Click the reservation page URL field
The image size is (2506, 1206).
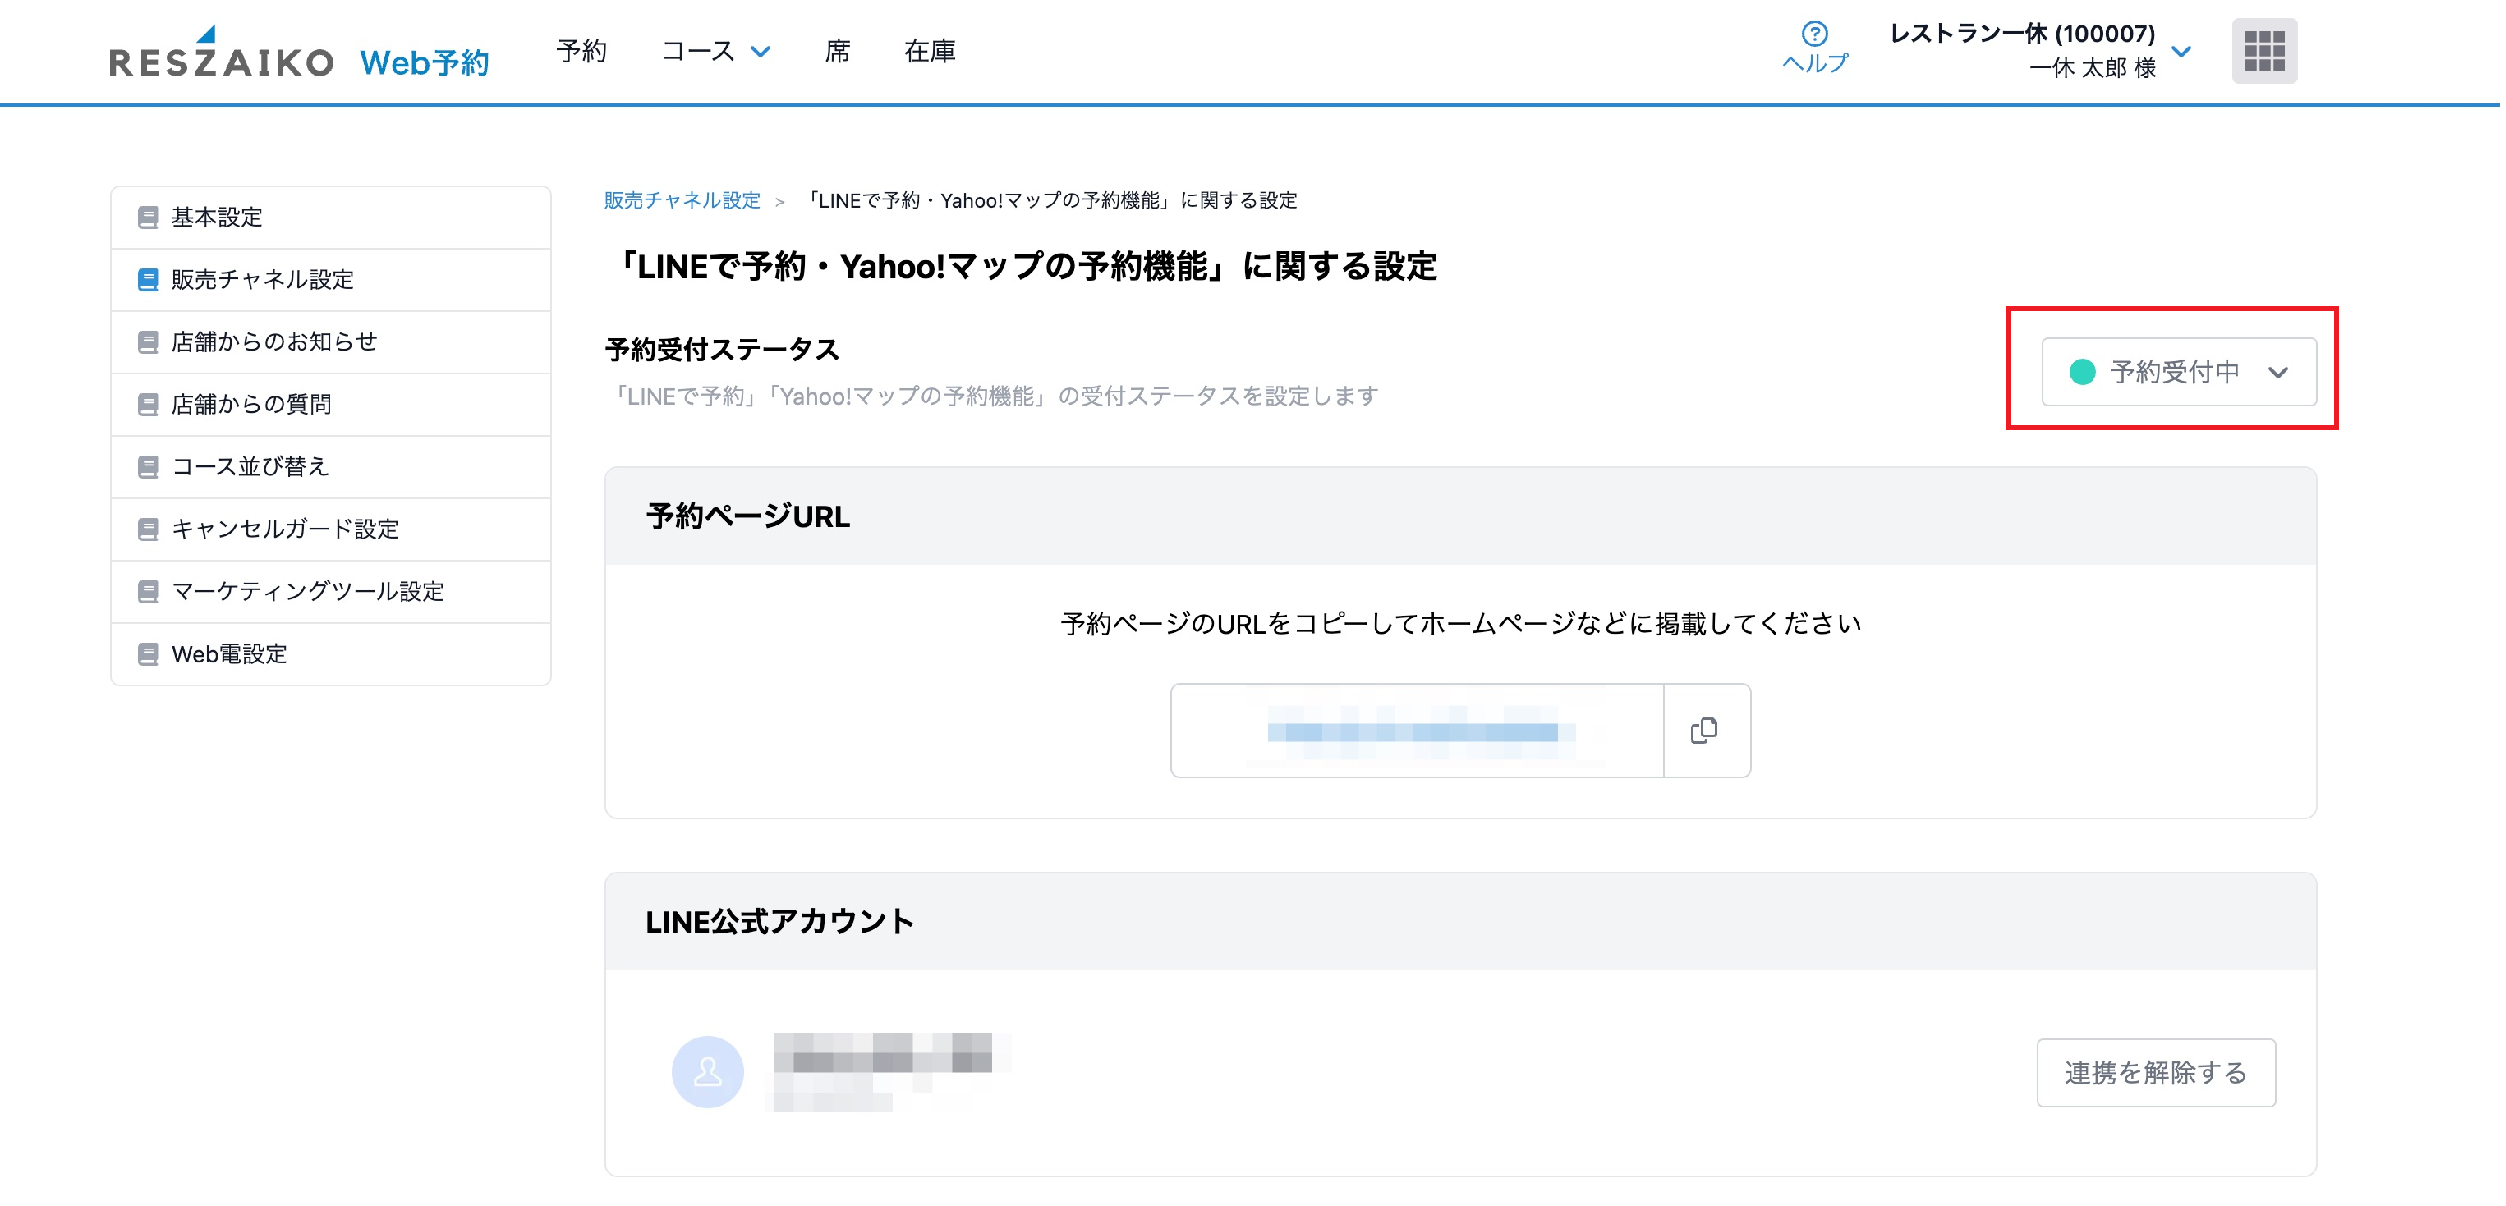tap(1416, 731)
